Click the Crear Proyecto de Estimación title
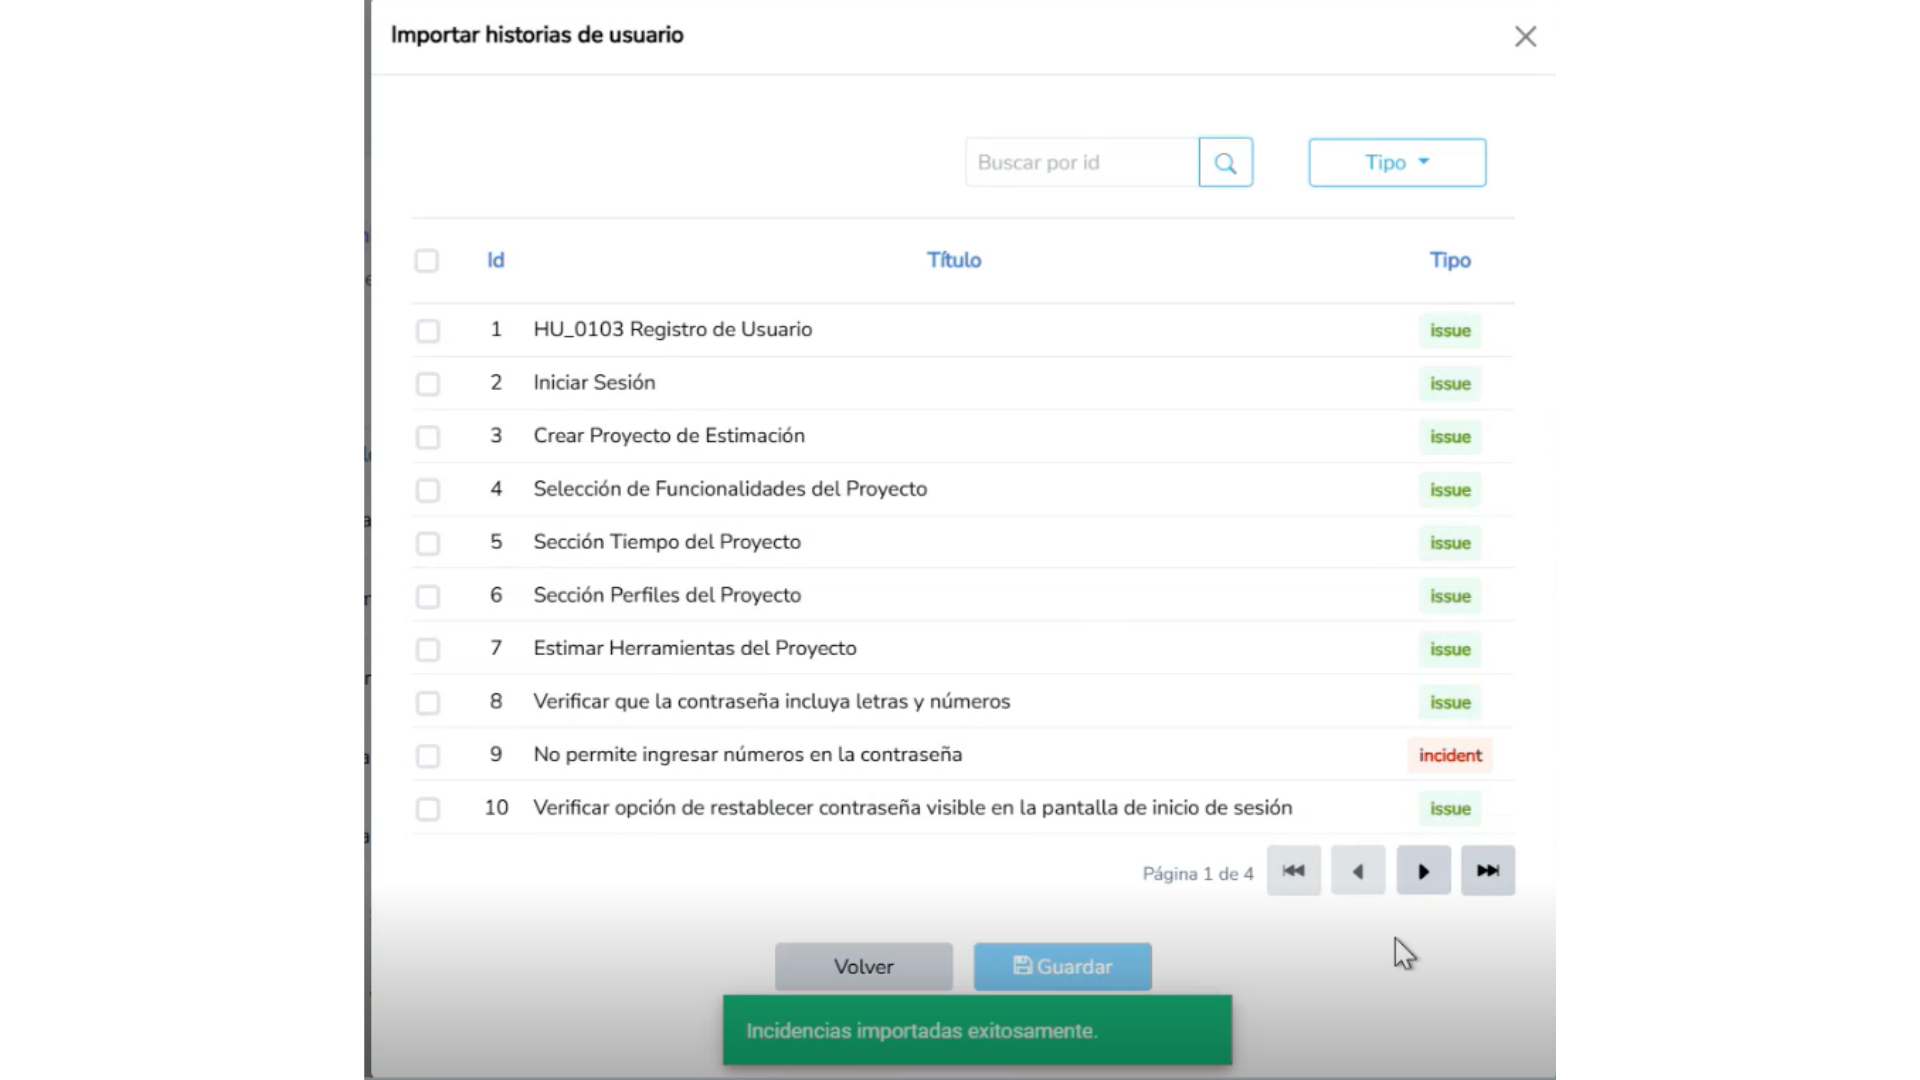 (669, 435)
